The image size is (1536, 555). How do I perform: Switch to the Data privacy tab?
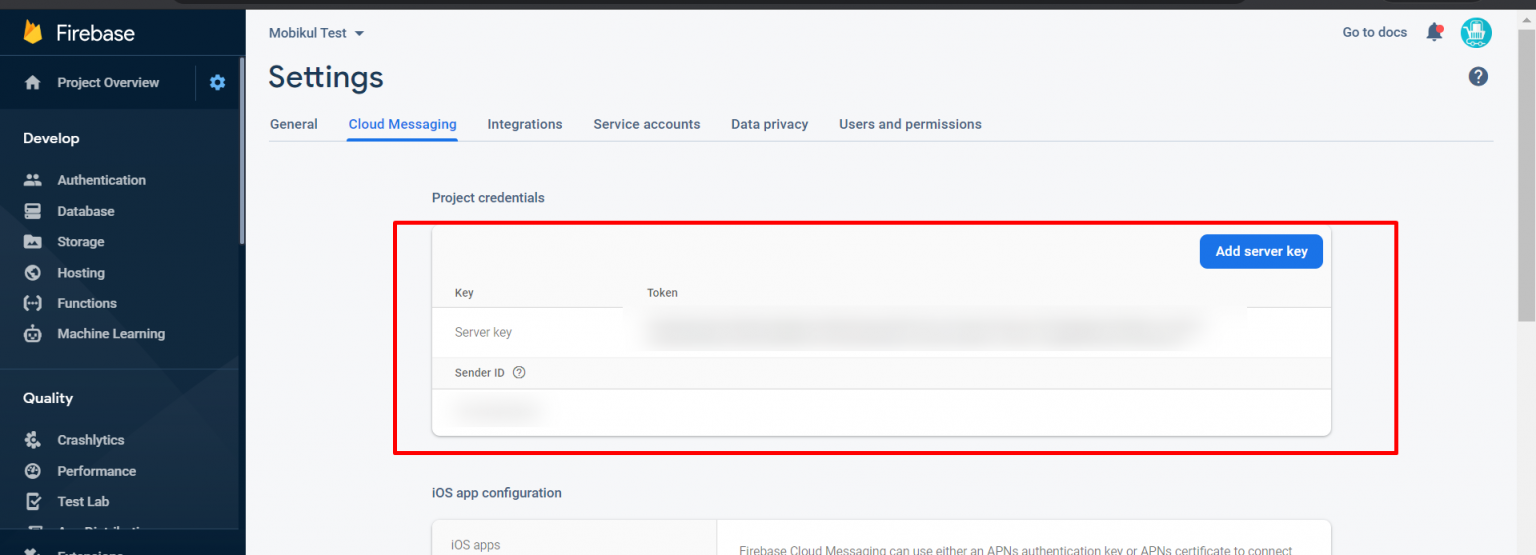(769, 124)
